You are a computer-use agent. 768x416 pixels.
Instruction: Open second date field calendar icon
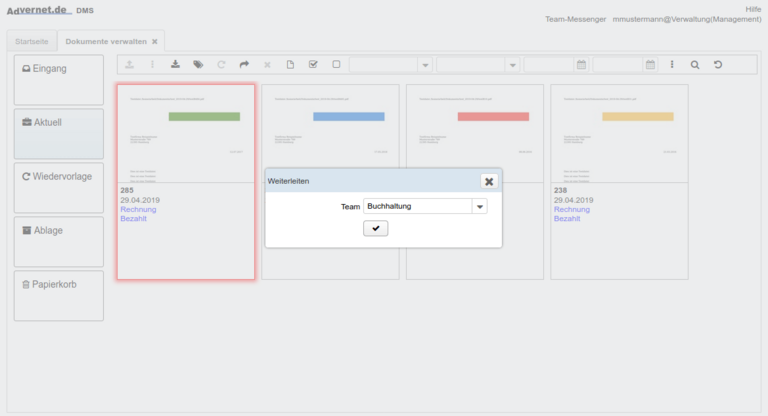point(650,65)
